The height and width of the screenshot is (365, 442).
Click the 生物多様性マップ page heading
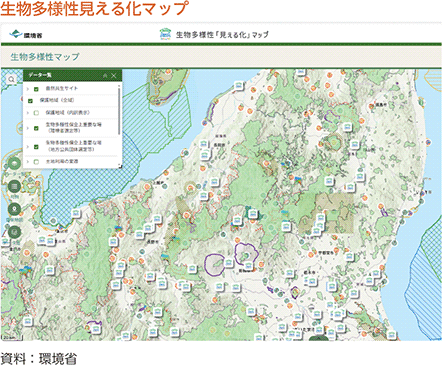pyautogui.click(x=45, y=57)
